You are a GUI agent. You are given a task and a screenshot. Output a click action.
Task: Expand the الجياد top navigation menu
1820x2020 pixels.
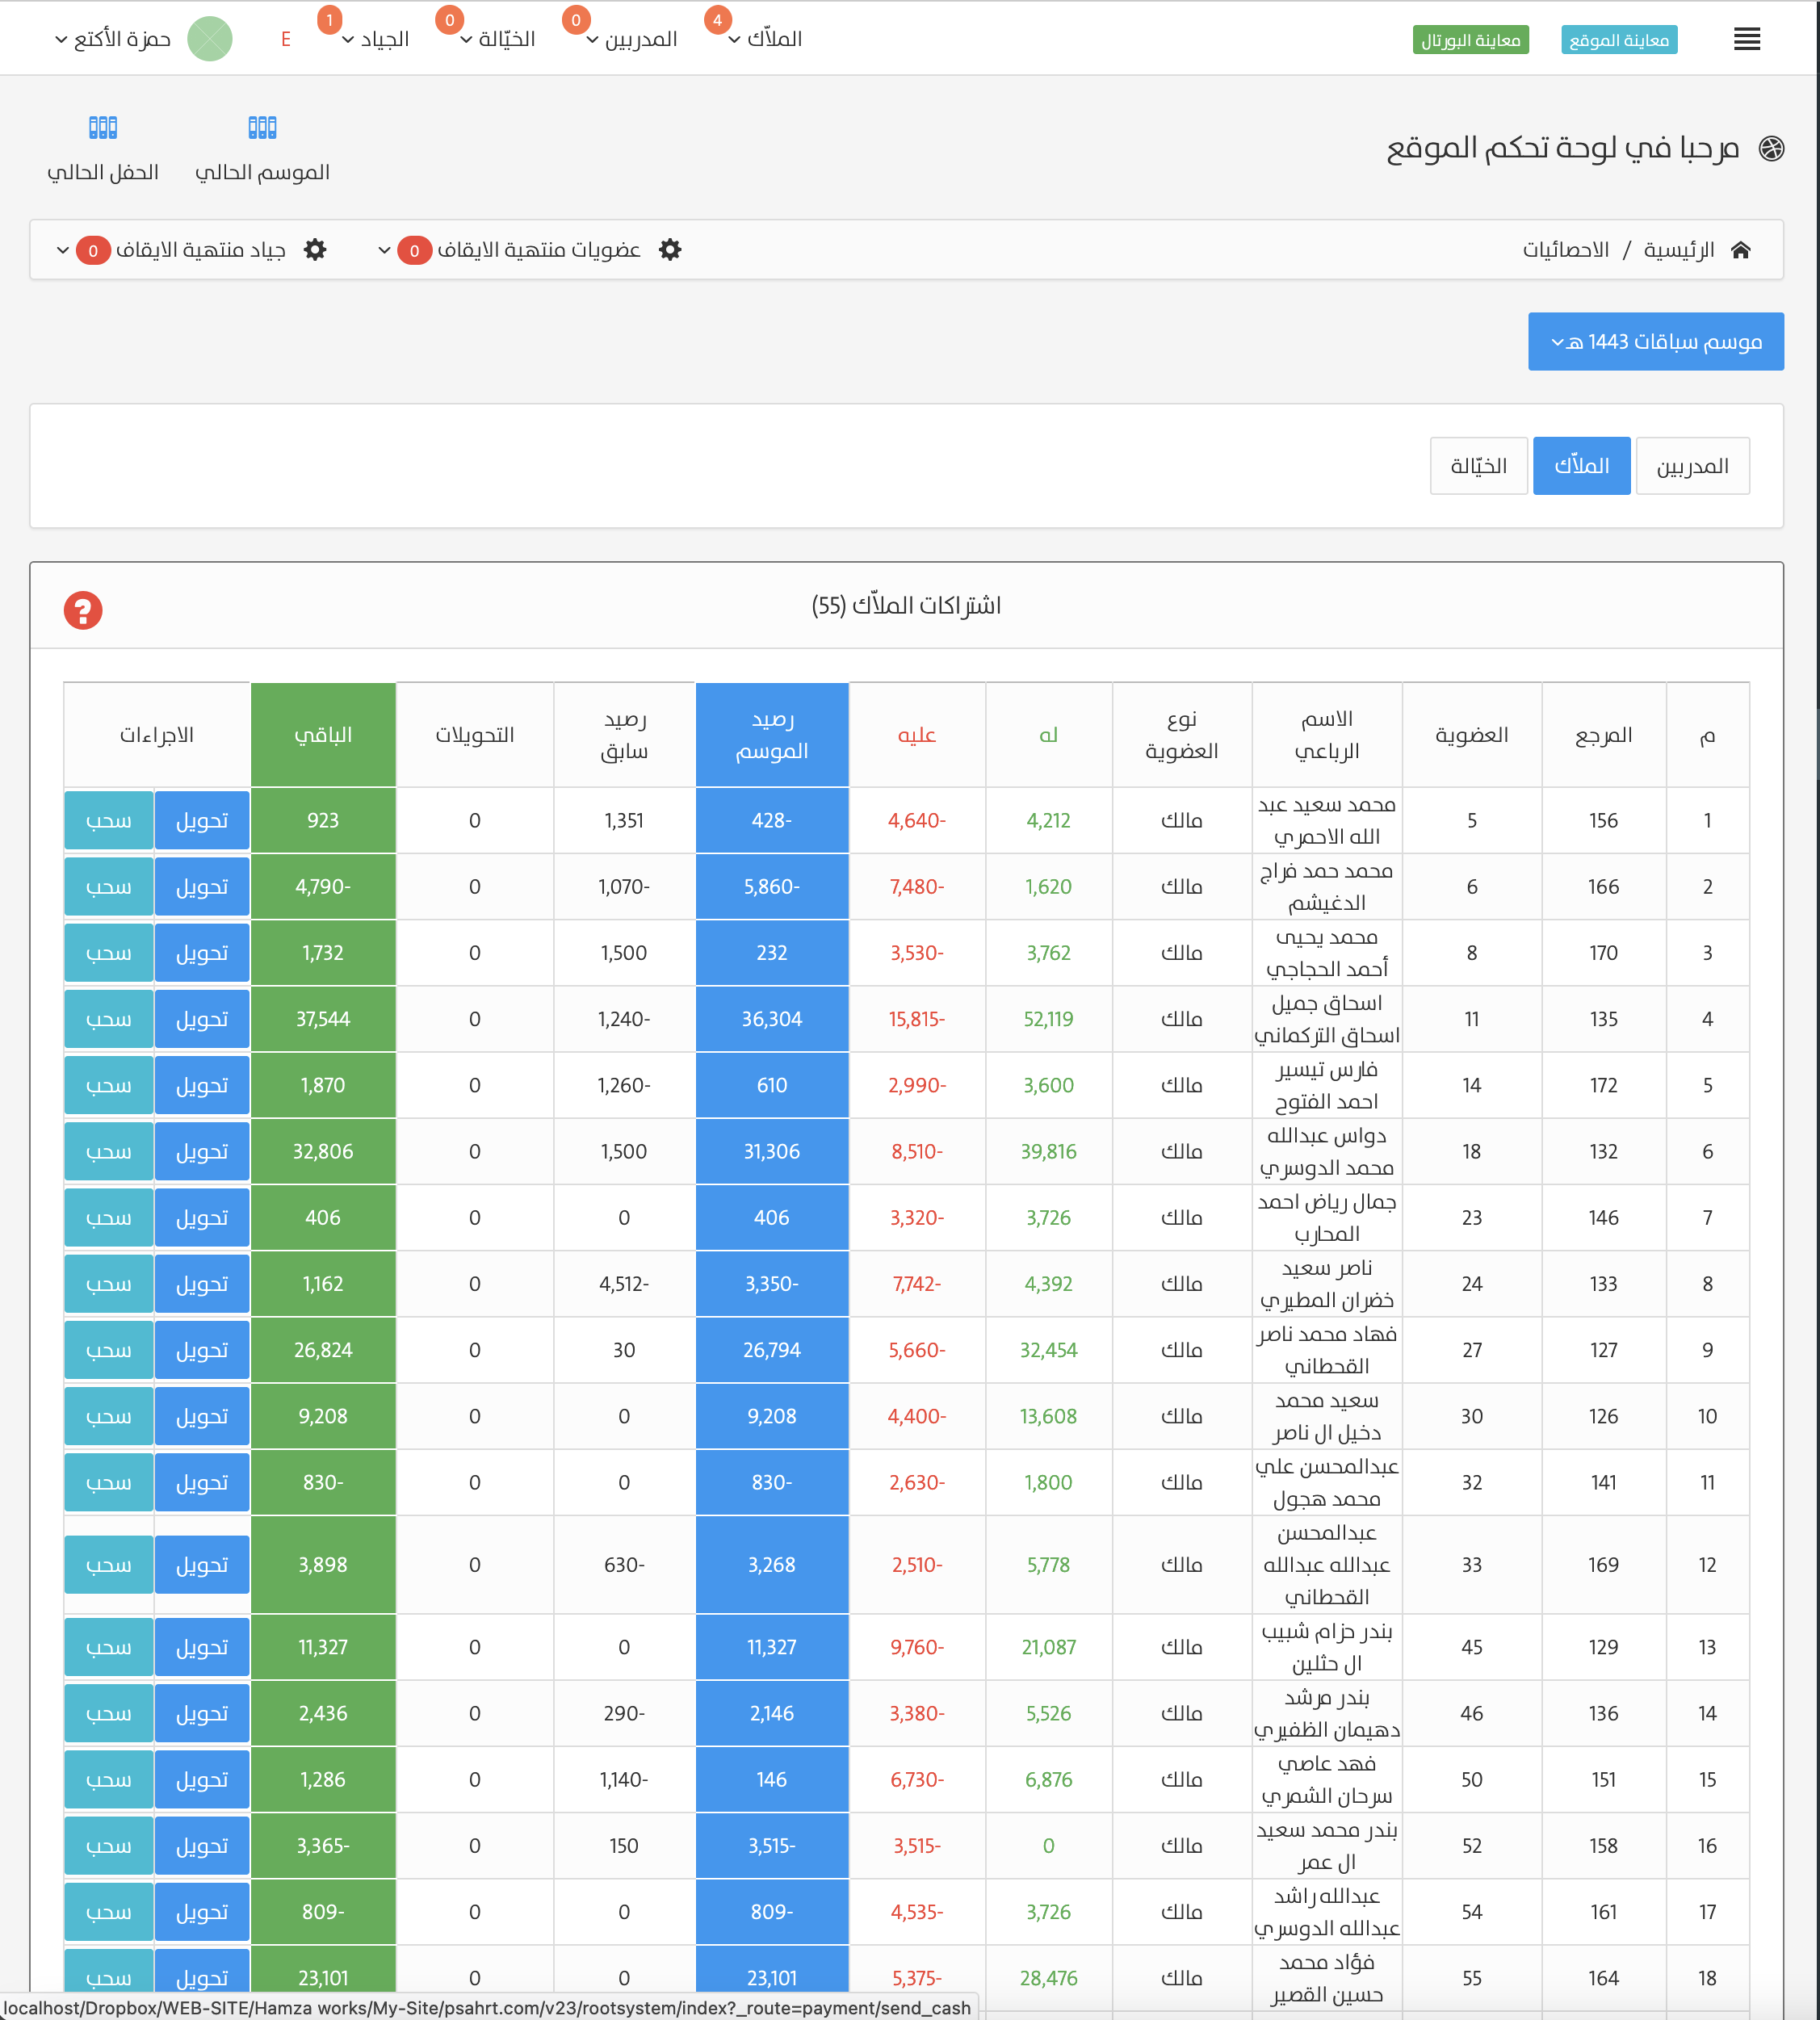pyautogui.click(x=376, y=39)
